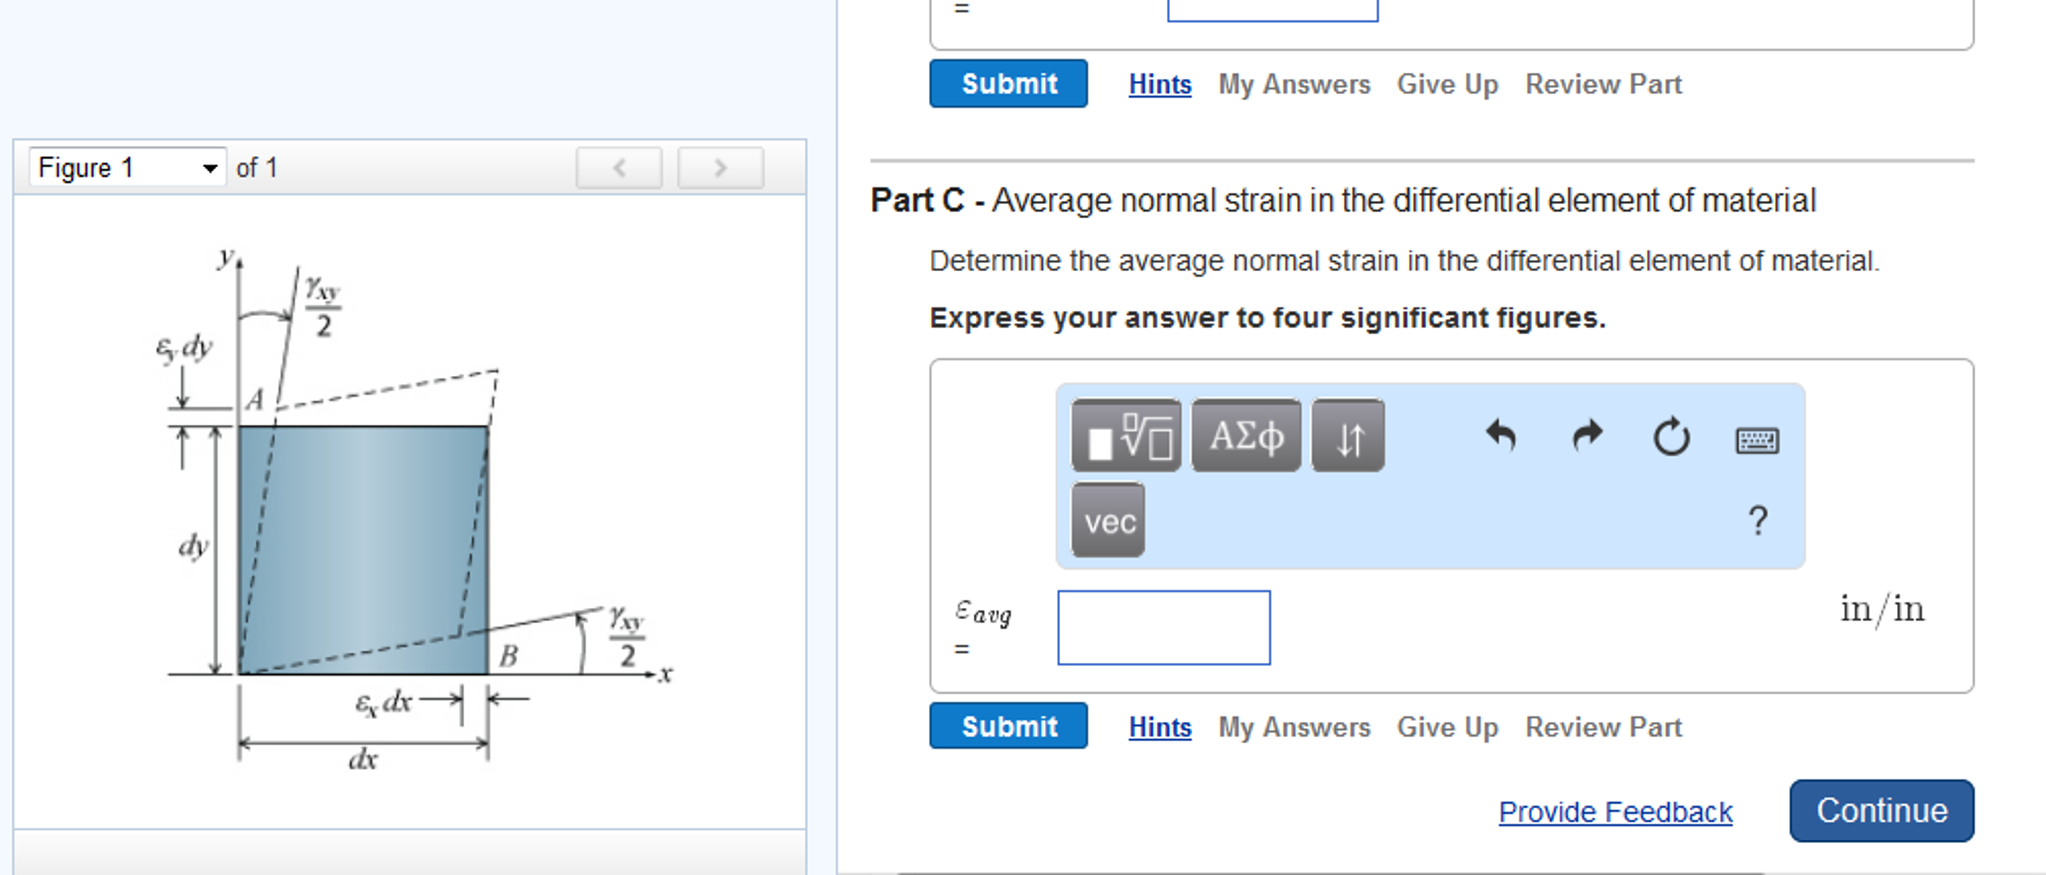Click the up/down arrows symbol button
2046x875 pixels.
[1347, 436]
